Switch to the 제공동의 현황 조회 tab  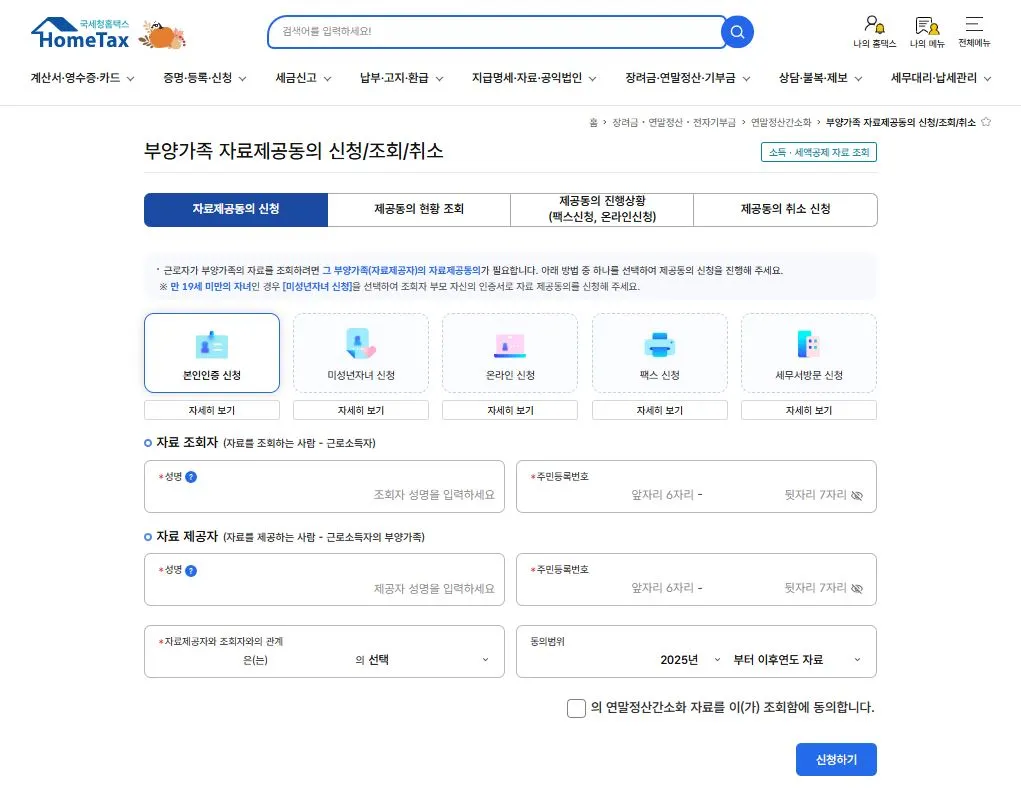(x=416, y=209)
